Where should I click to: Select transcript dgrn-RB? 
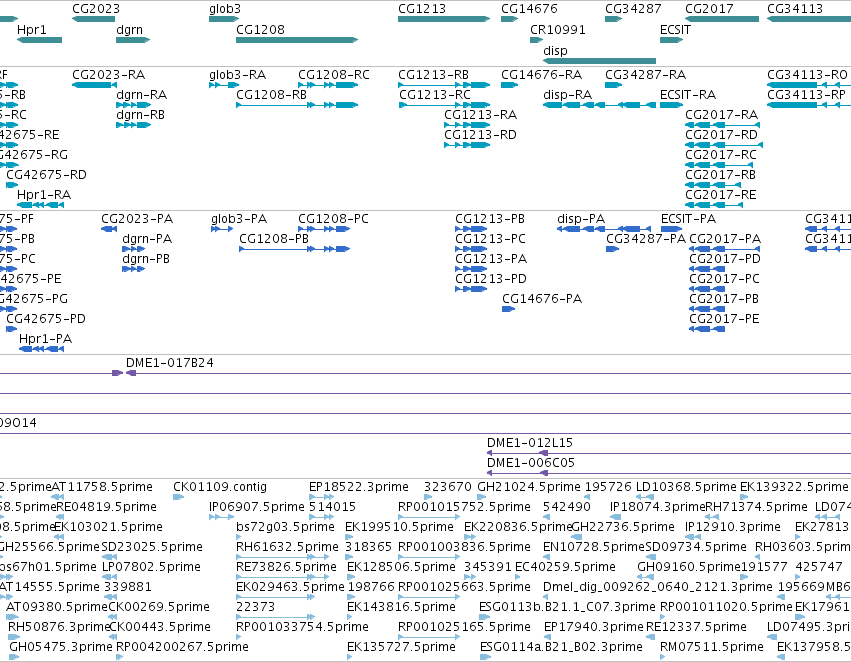click(133, 125)
